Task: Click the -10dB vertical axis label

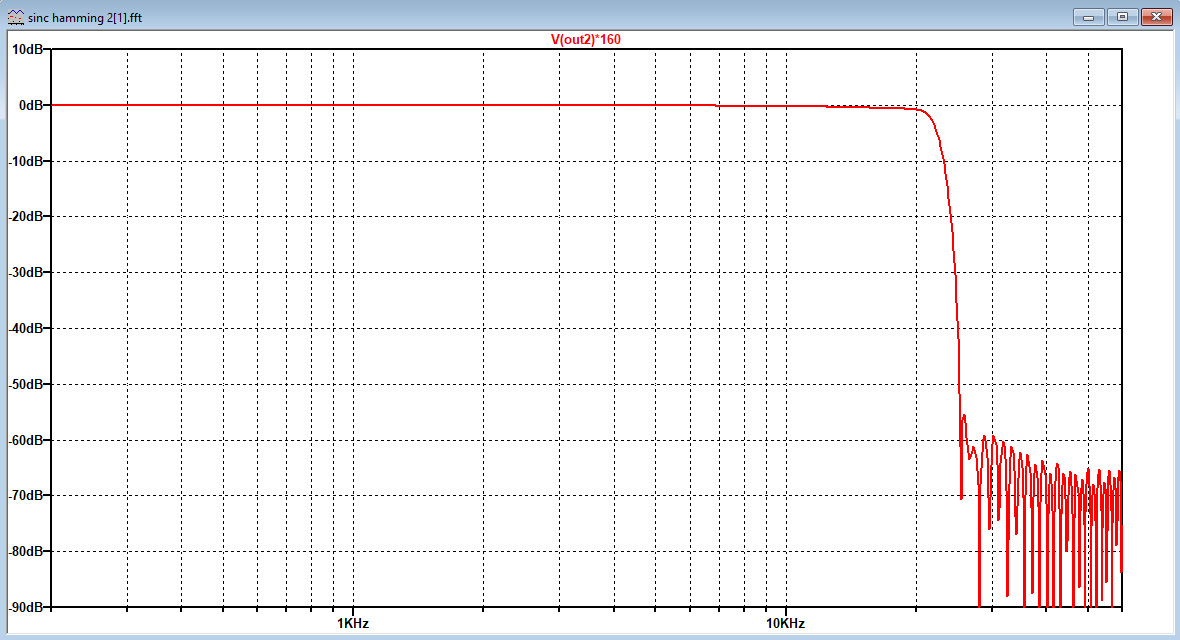Action: point(26,161)
